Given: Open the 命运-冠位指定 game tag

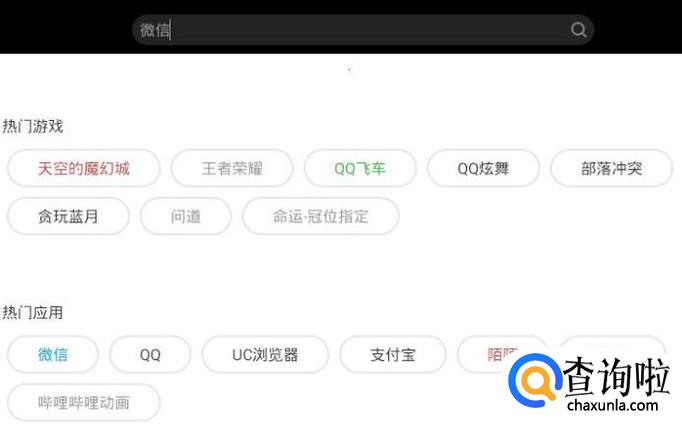Looking at the screenshot, I should click(x=321, y=216).
